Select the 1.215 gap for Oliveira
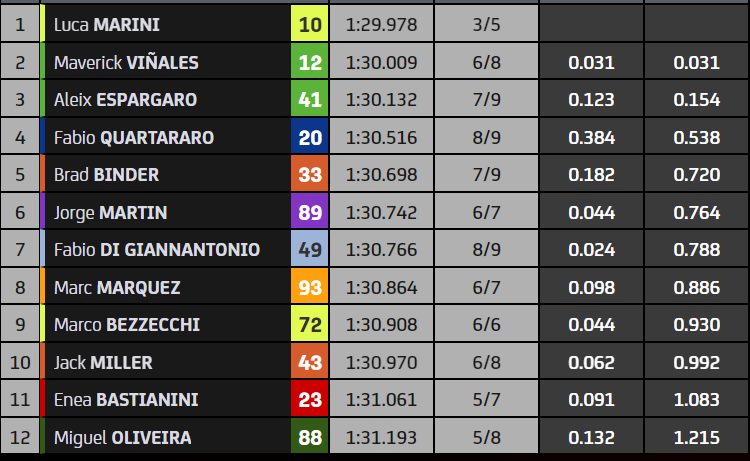This screenshot has width=750, height=461. tap(697, 438)
